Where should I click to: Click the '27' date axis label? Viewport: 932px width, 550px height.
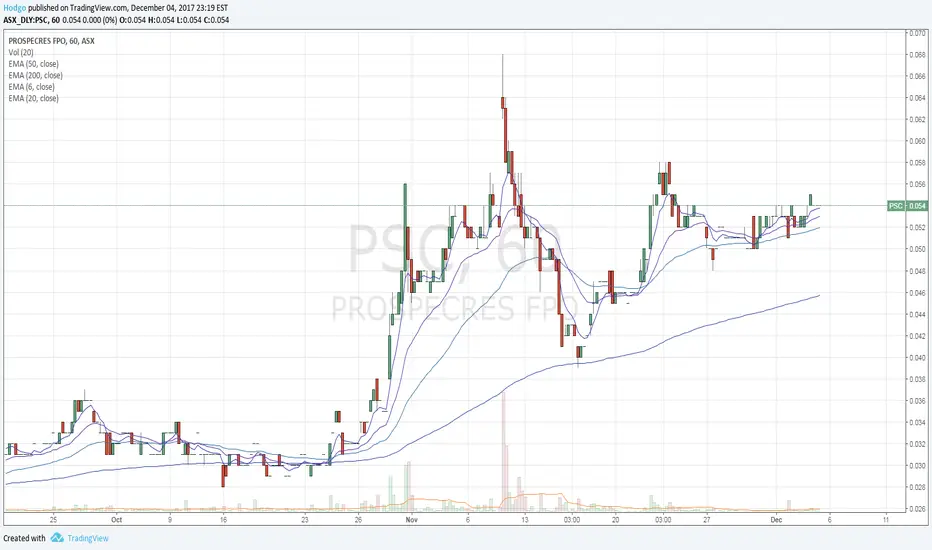[x=707, y=520]
